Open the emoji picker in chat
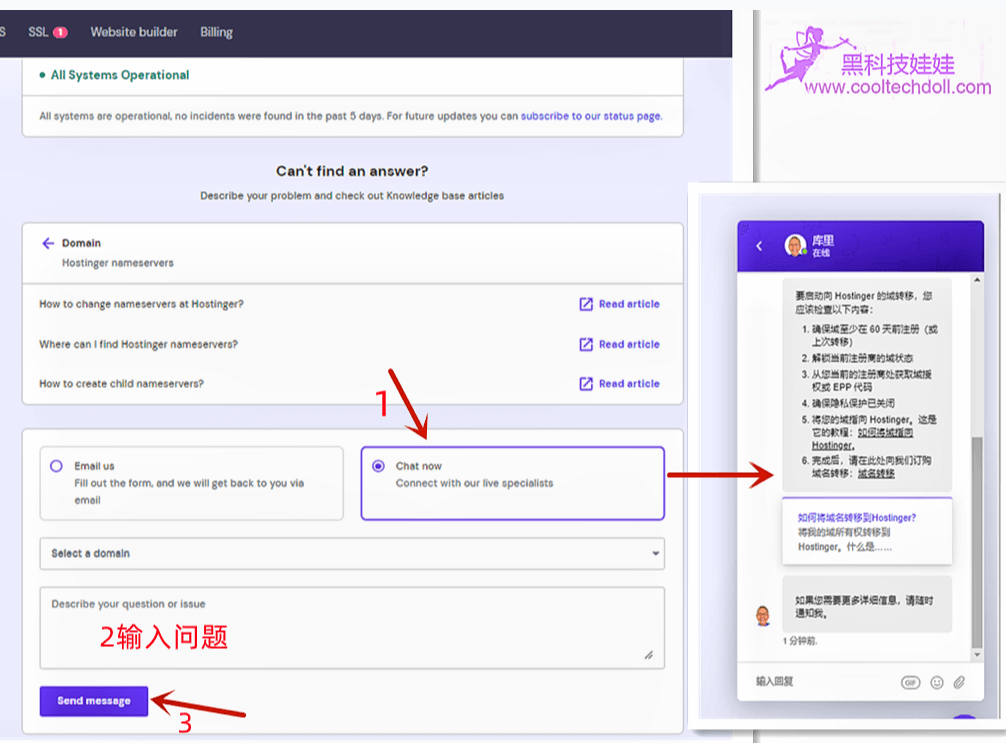Screen dimensions: 1006x743 click(937, 682)
